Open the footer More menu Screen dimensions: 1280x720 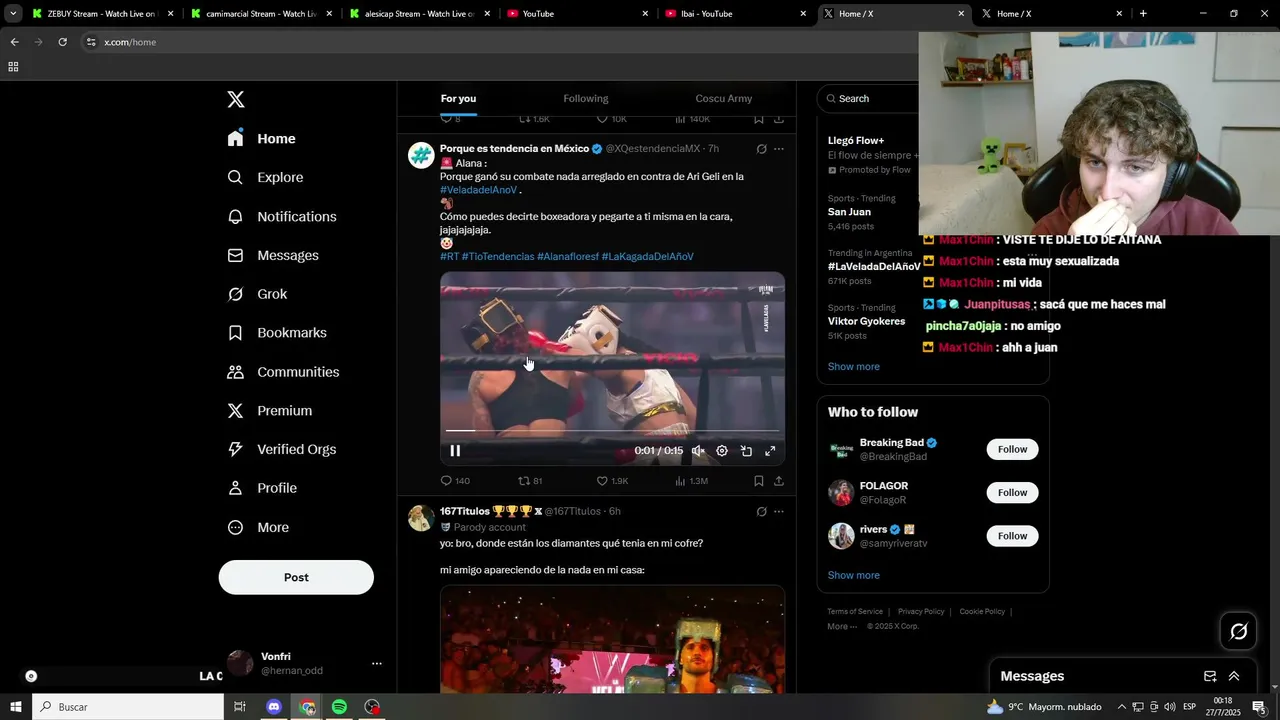click(842, 626)
